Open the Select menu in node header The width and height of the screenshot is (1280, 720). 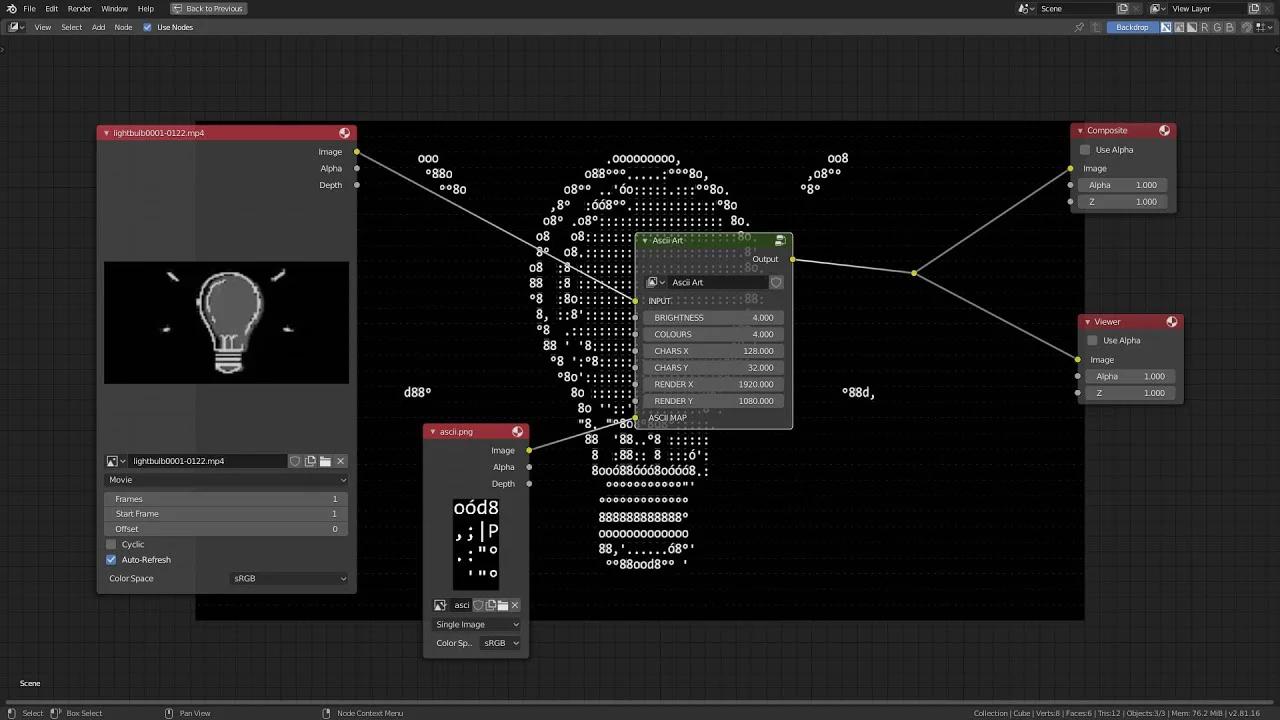pos(72,27)
